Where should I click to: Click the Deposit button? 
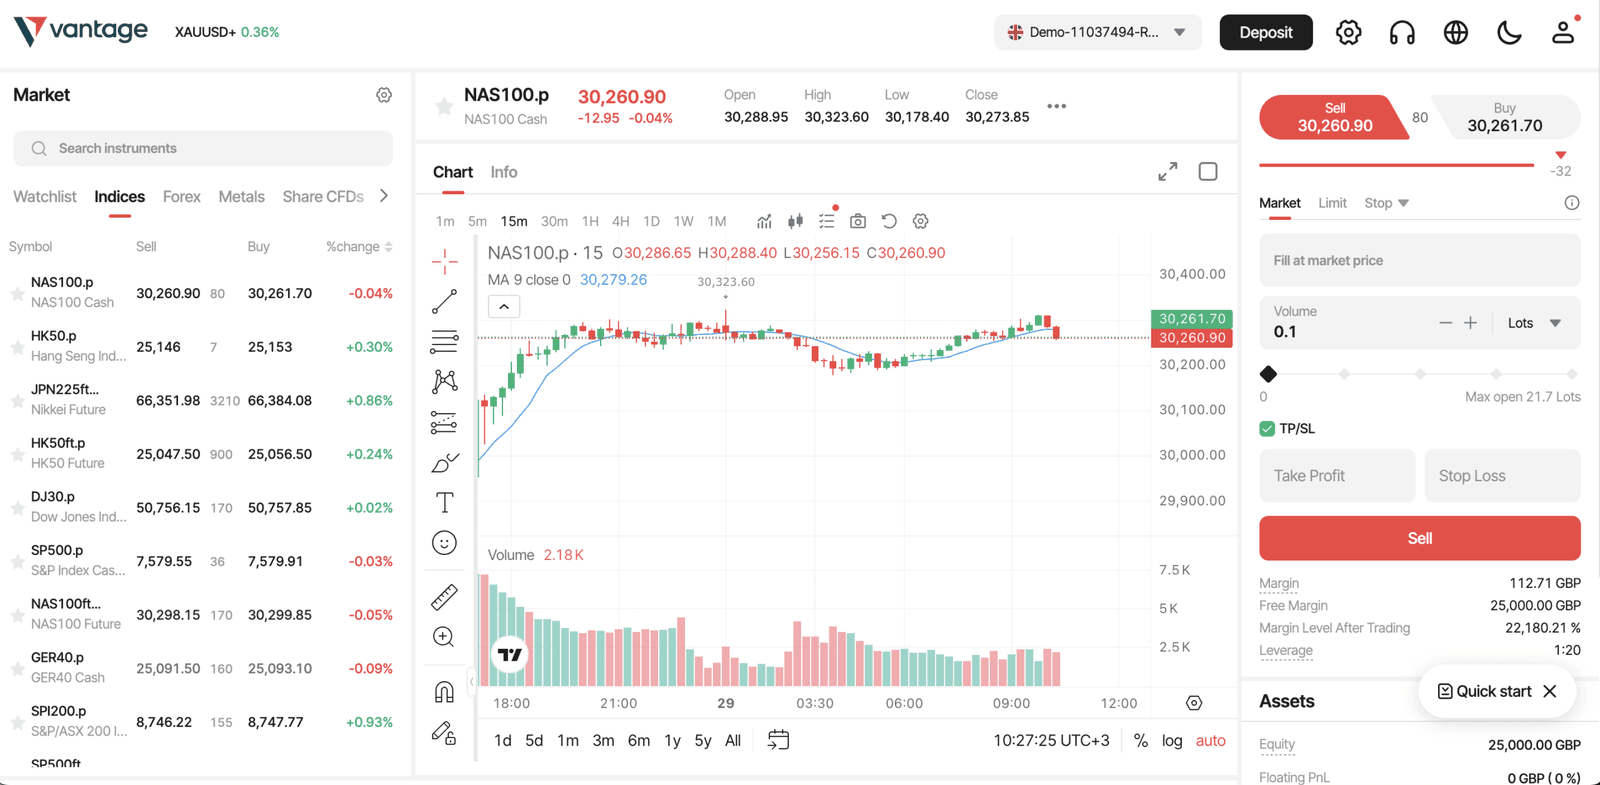coord(1266,32)
